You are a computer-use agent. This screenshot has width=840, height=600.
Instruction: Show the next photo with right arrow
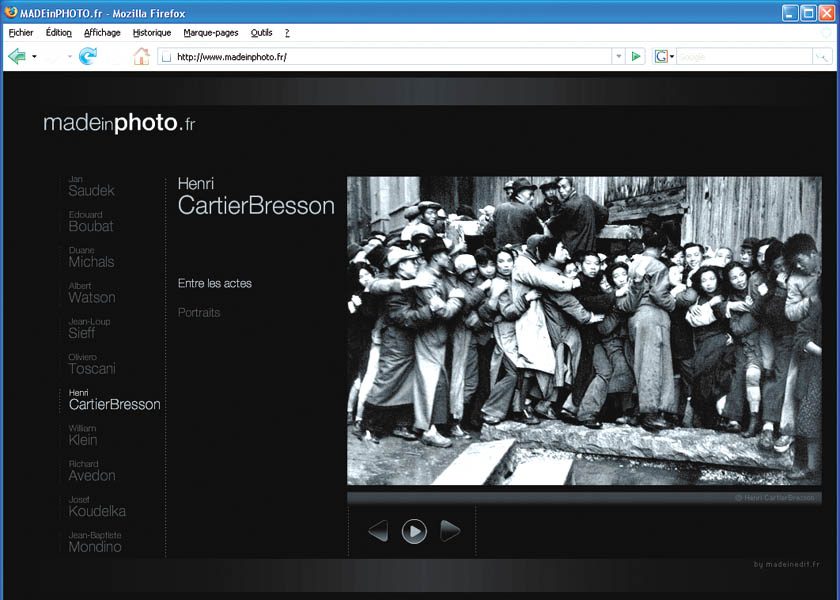[450, 531]
